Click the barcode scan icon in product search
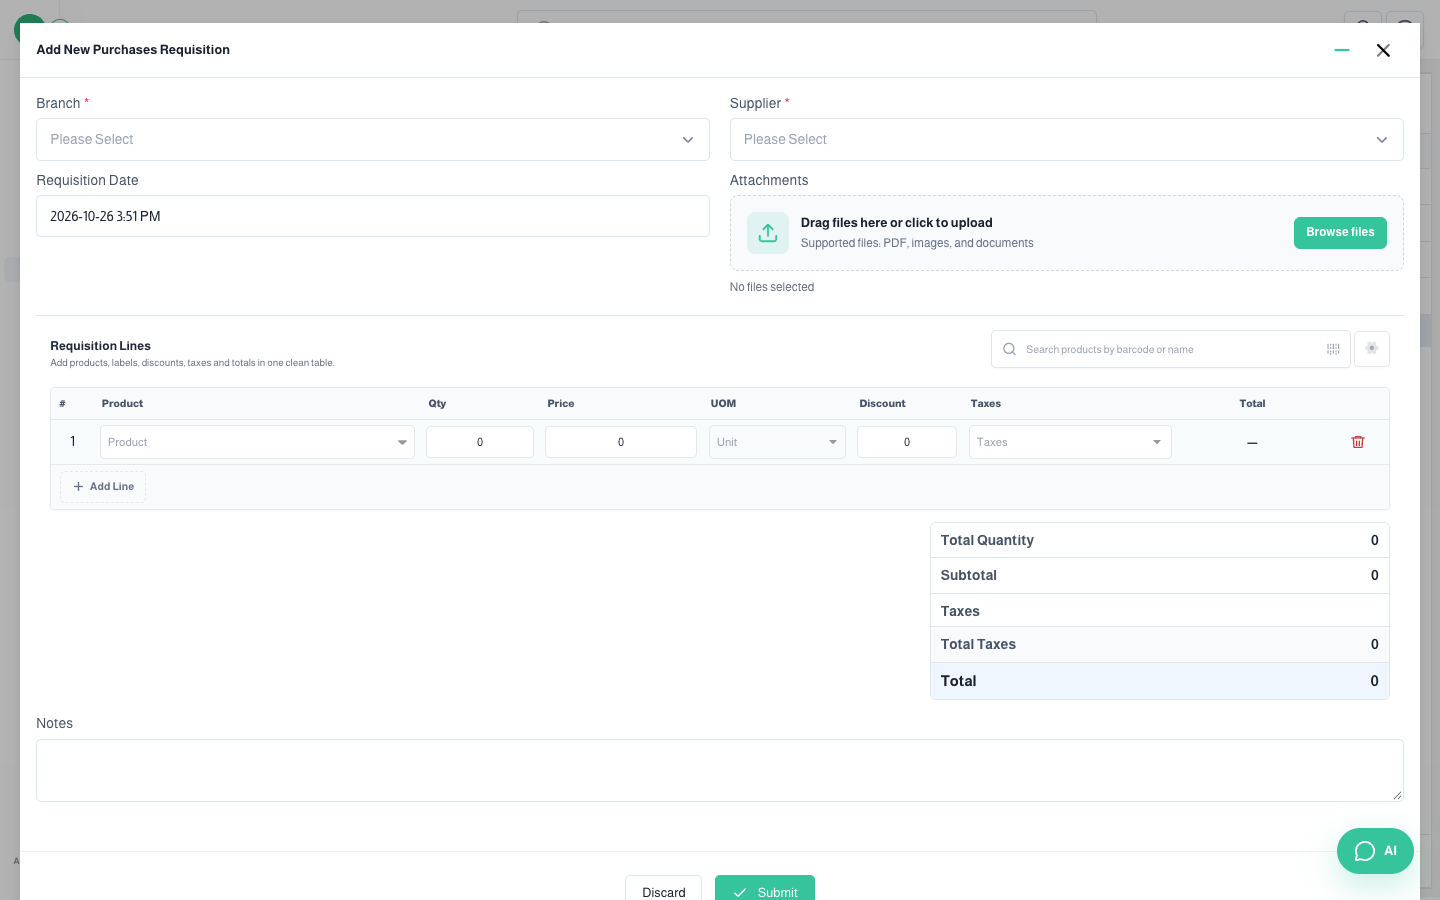The height and width of the screenshot is (900, 1440). pos(1333,349)
